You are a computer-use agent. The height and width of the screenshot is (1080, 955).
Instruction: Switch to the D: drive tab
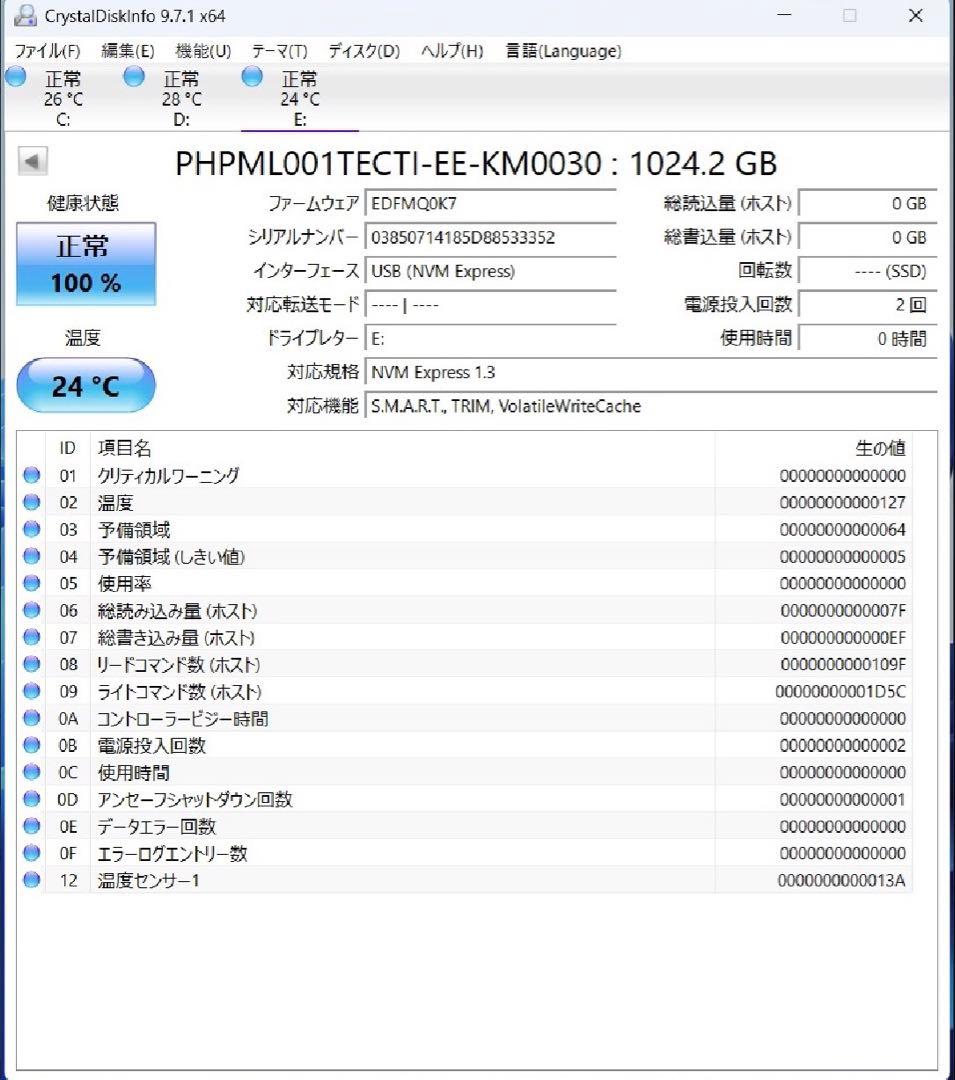[180, 97]
